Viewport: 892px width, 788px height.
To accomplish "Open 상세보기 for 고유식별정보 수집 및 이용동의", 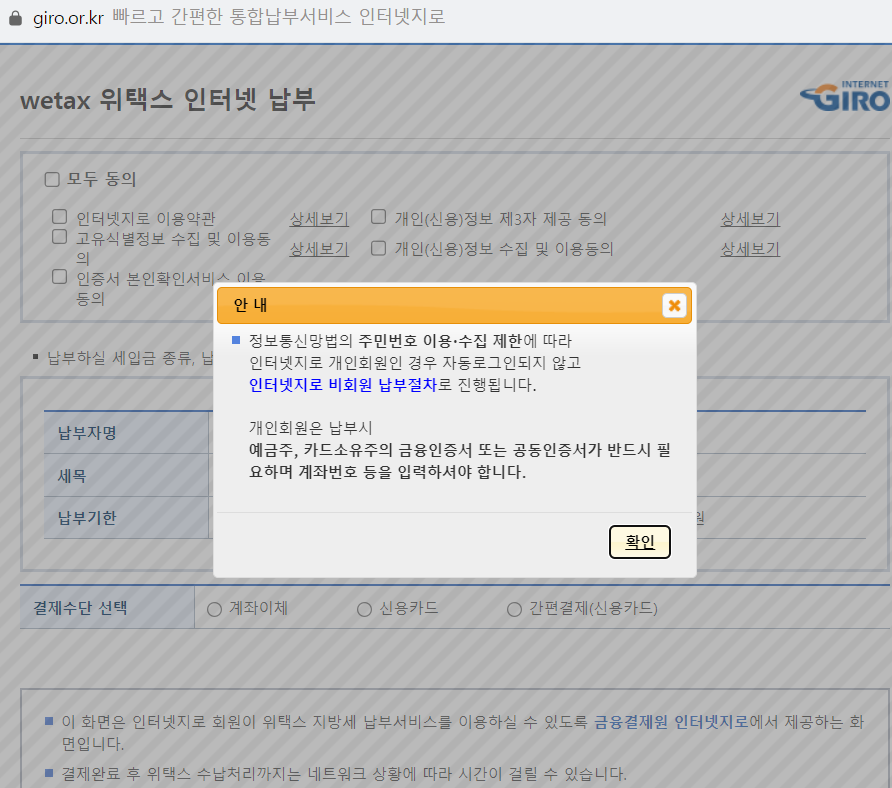I will pos(319,249).
